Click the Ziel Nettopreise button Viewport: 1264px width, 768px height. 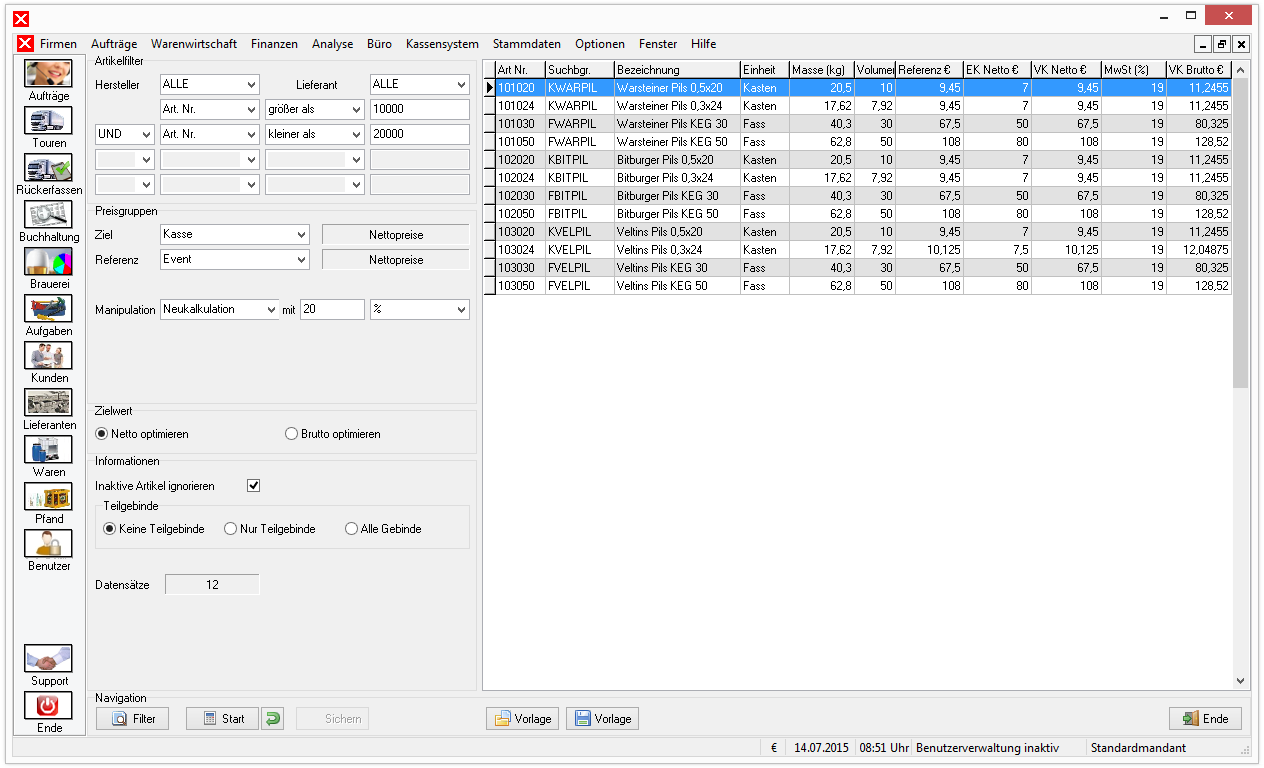tap(396, 235)
